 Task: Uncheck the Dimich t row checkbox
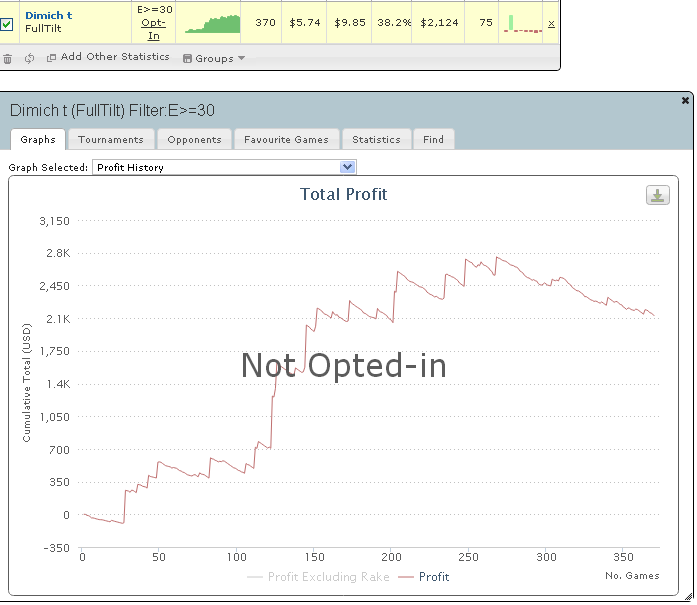[6, 24]
